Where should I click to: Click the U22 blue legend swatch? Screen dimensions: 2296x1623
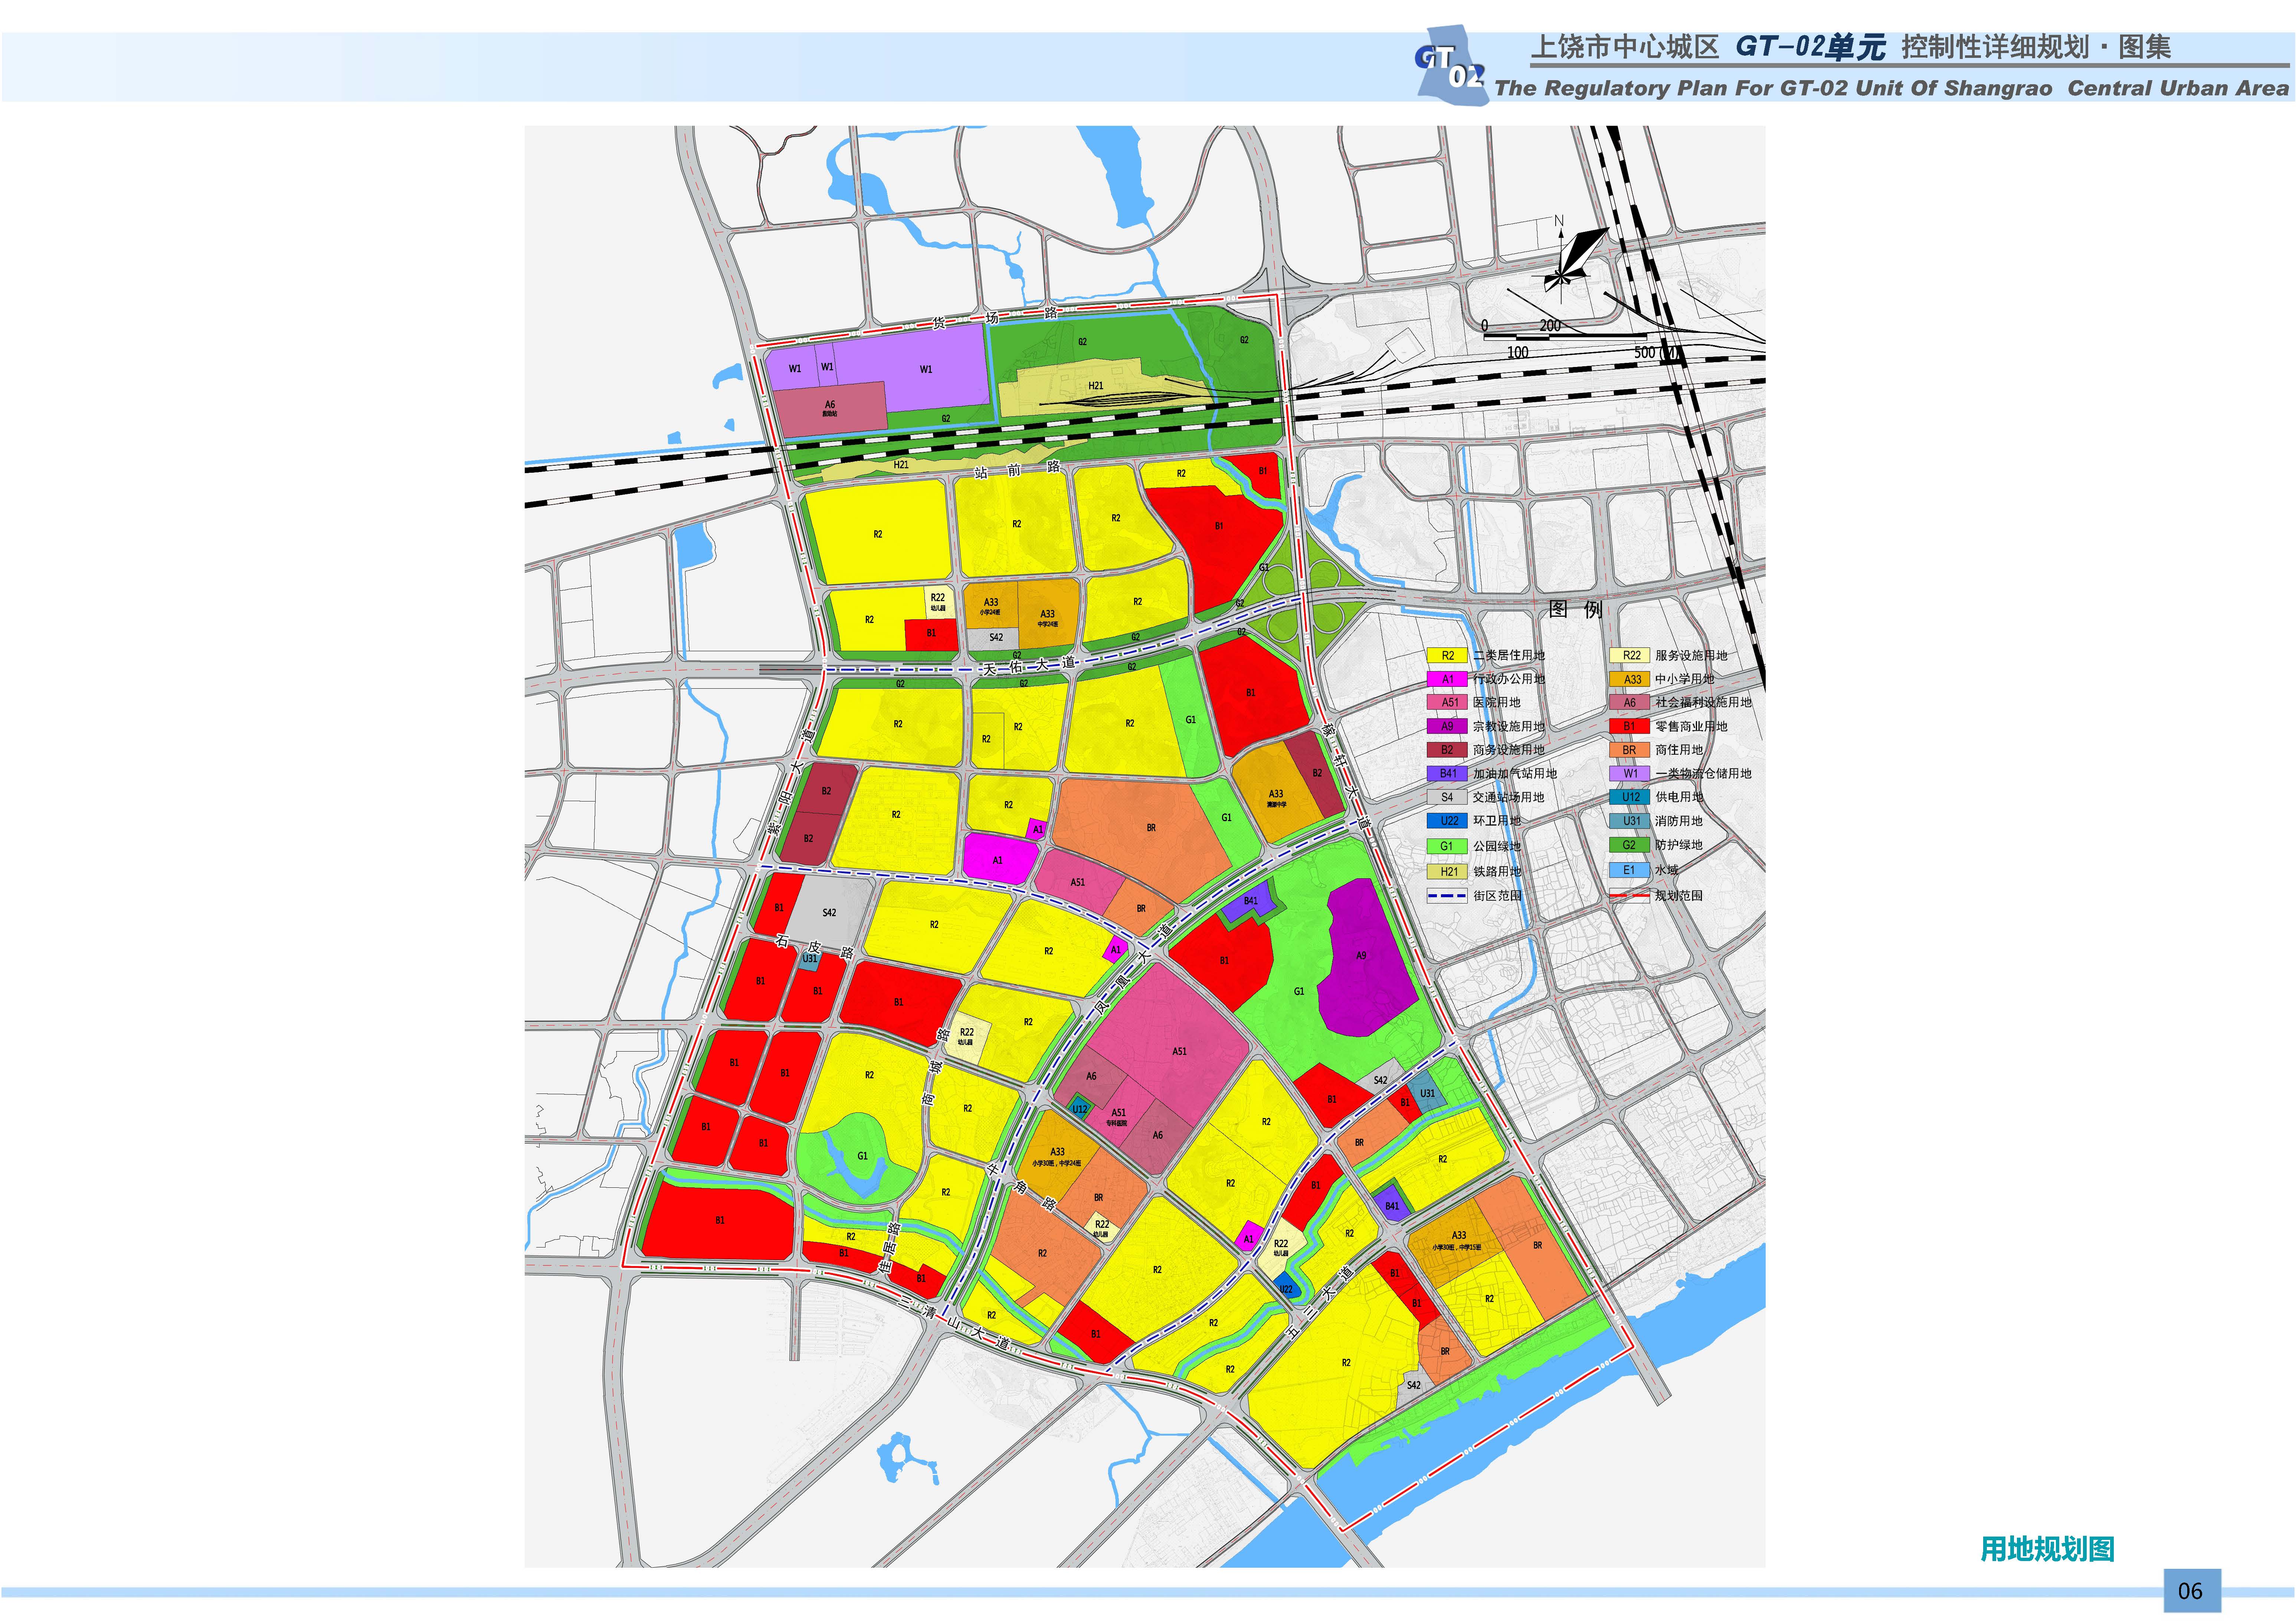(x=1447, y=821)
